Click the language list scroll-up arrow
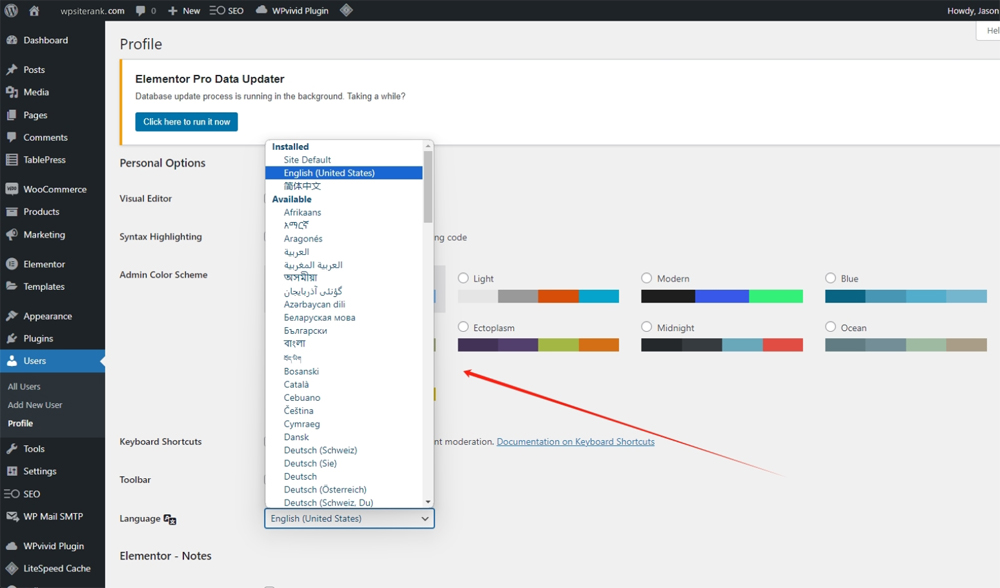The height and width of the screenshot is (588, 1000). click(x=428, y=146)
